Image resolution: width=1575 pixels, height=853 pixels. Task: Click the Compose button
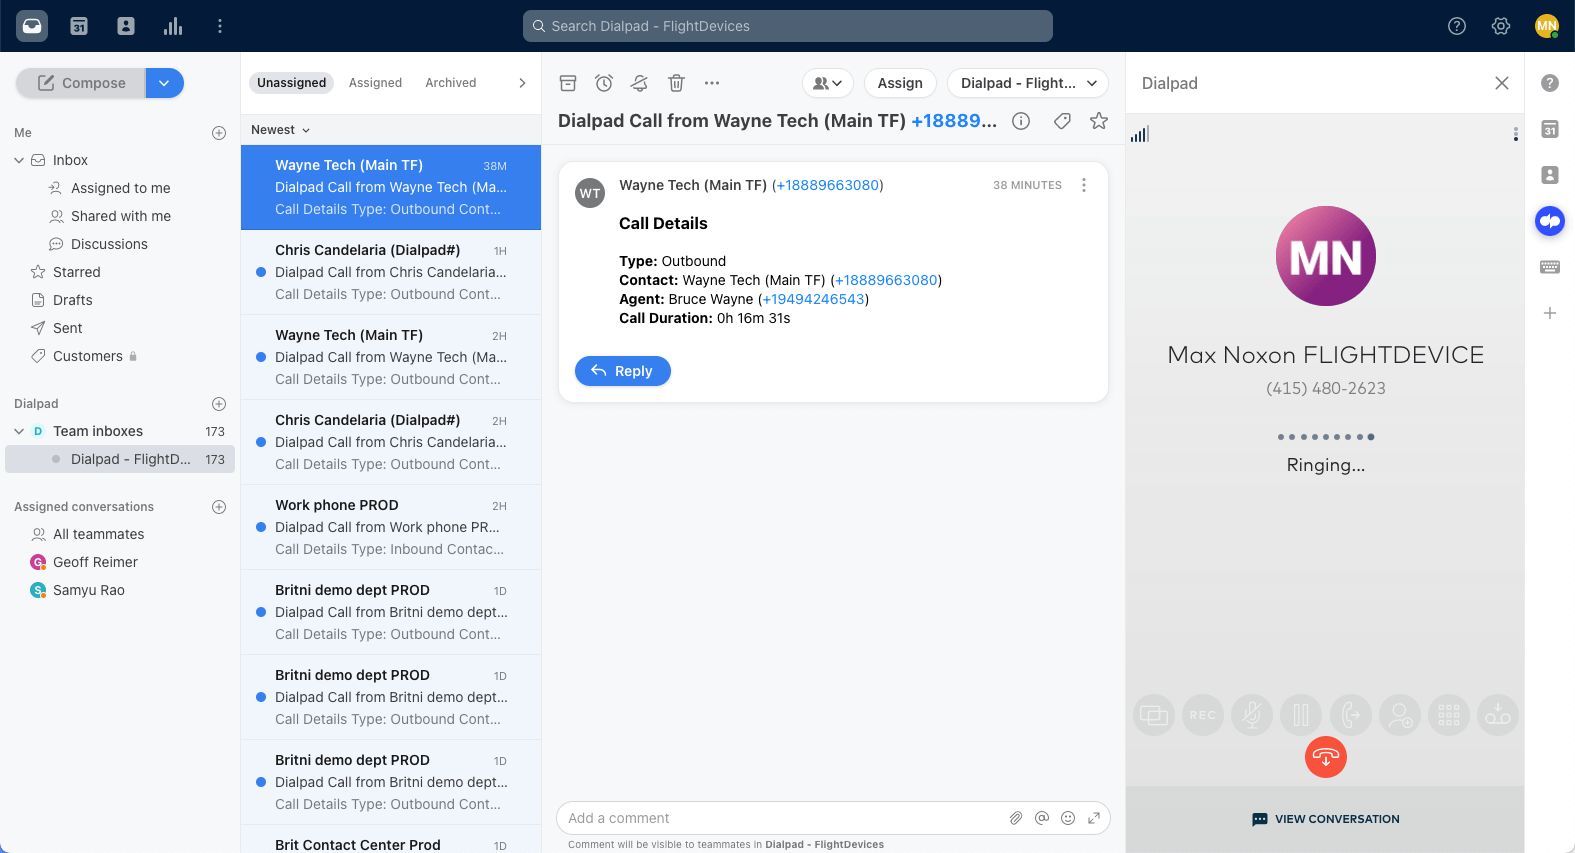tap(81, 83)
